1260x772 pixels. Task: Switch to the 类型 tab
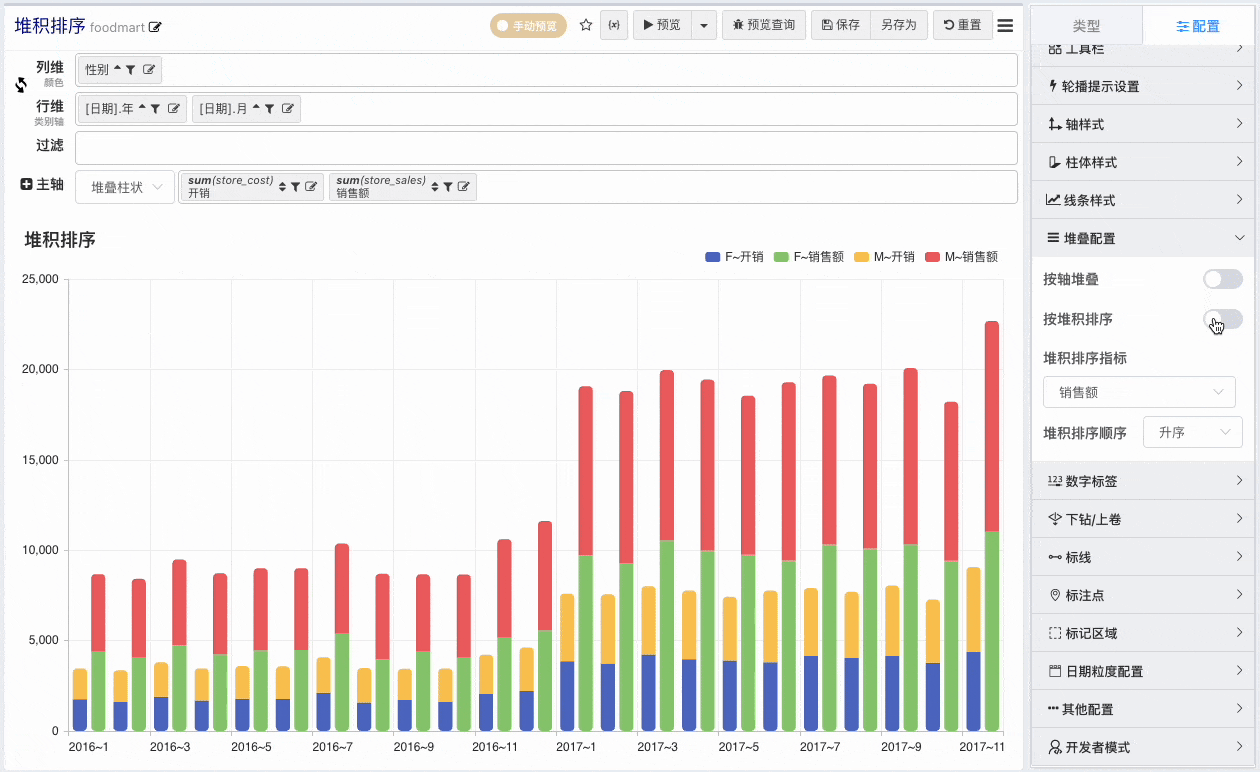coord(1087,25)
